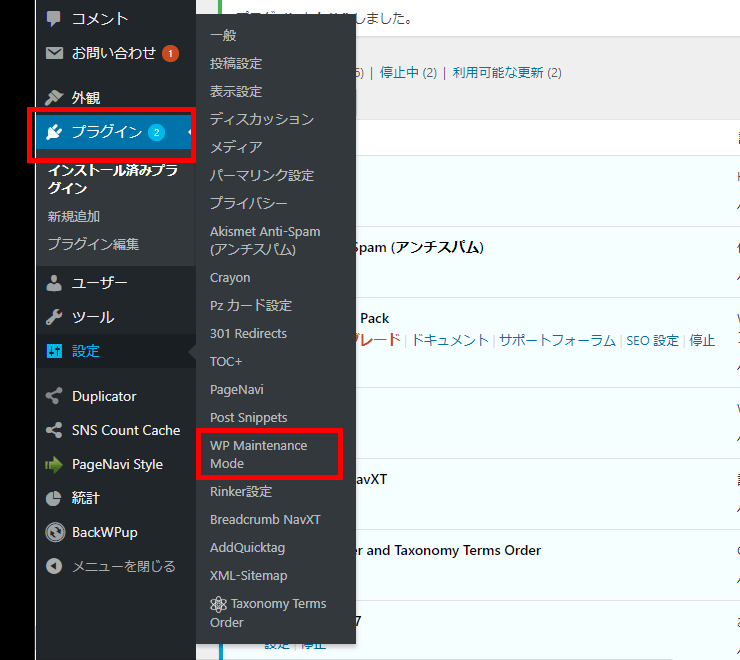Click the BackWPup icon in sidebar

(x=54, y=532)
